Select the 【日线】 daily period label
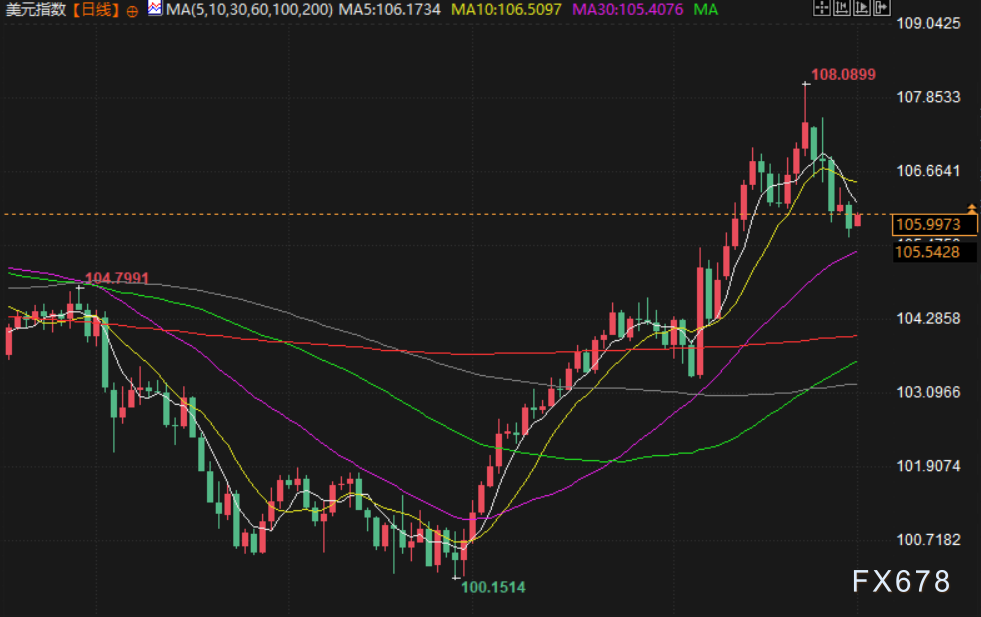The height and width of the screenshot is (617, 981). pyautogui.click(x=95, y=10)
